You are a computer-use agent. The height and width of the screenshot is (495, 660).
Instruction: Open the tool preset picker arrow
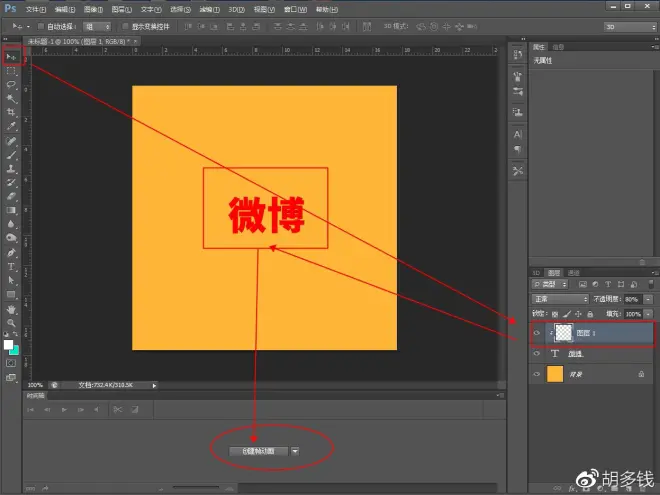tap(28, 27)
